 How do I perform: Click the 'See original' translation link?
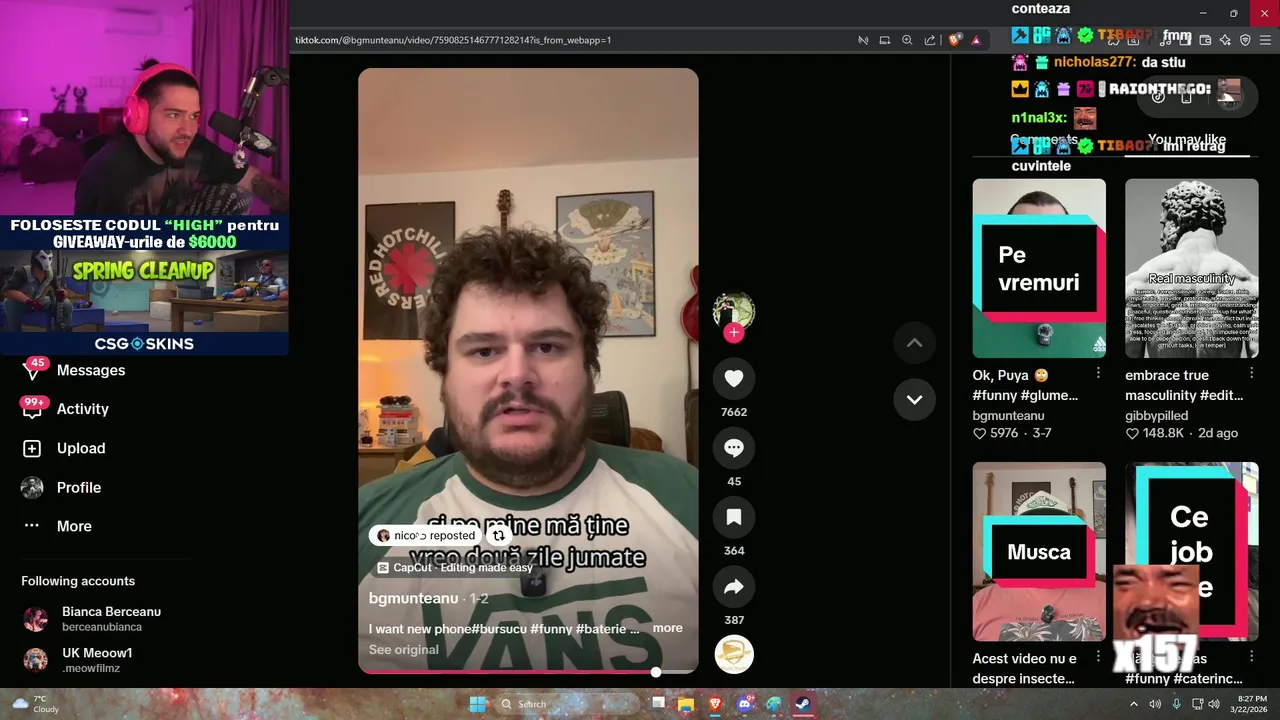coord(403,649)
